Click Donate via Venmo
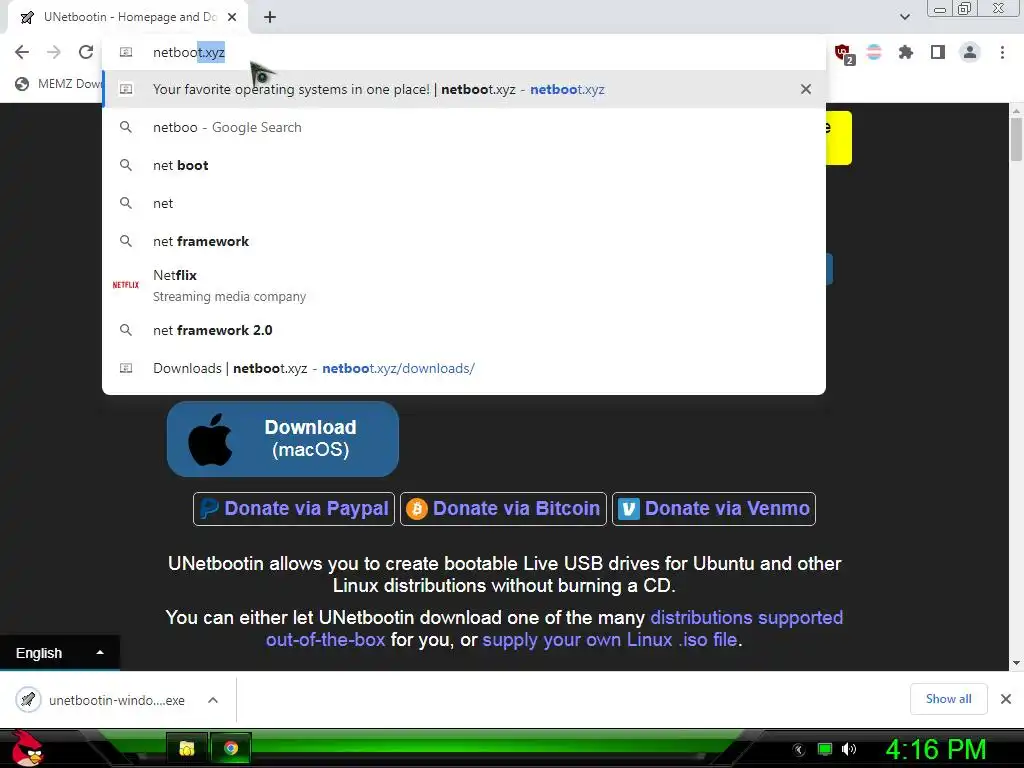The width and height of the screenshot is (1024, 768). point(714,509)
